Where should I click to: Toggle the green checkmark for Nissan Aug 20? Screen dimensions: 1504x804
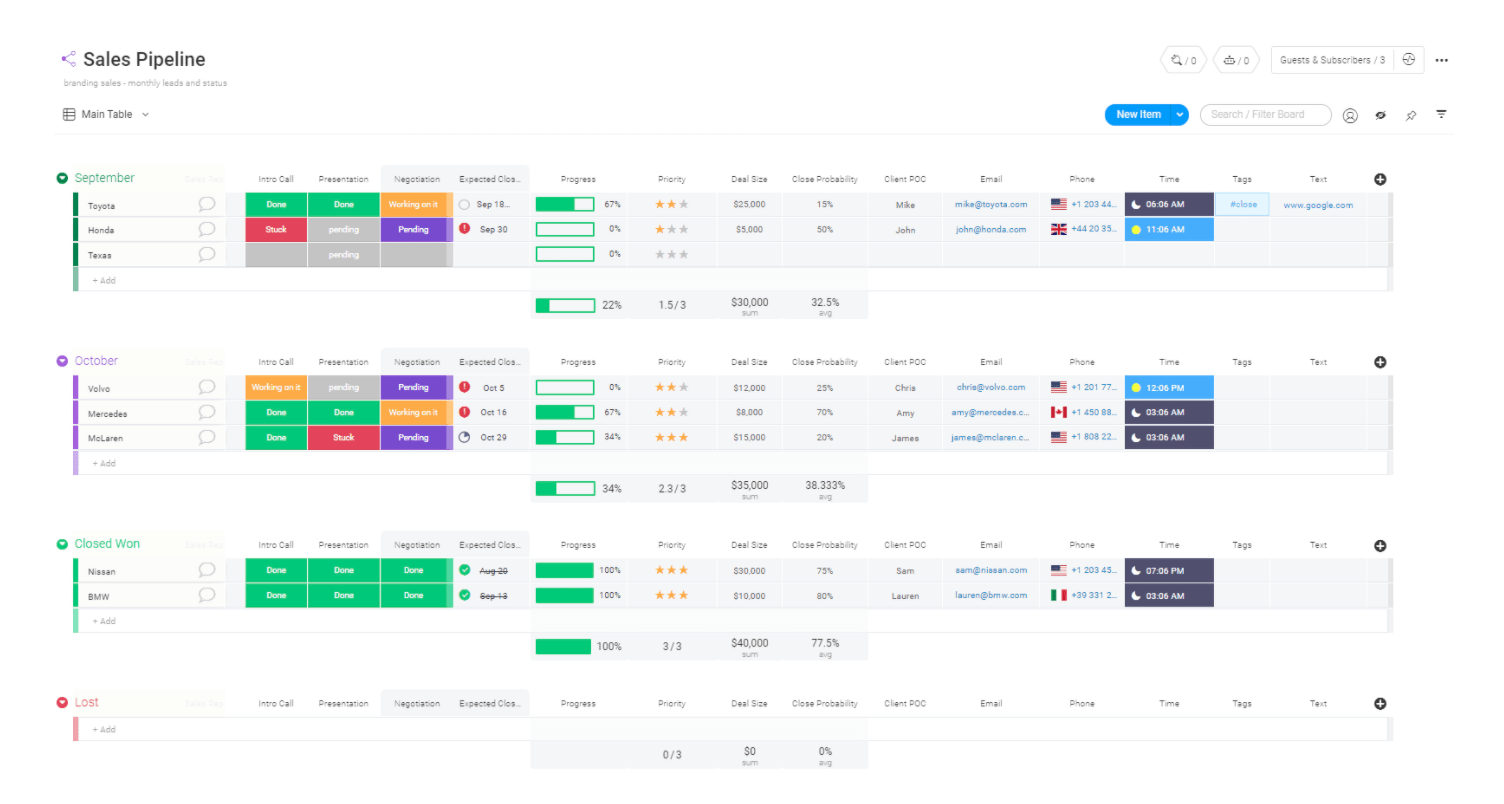(x=464, y=570)
